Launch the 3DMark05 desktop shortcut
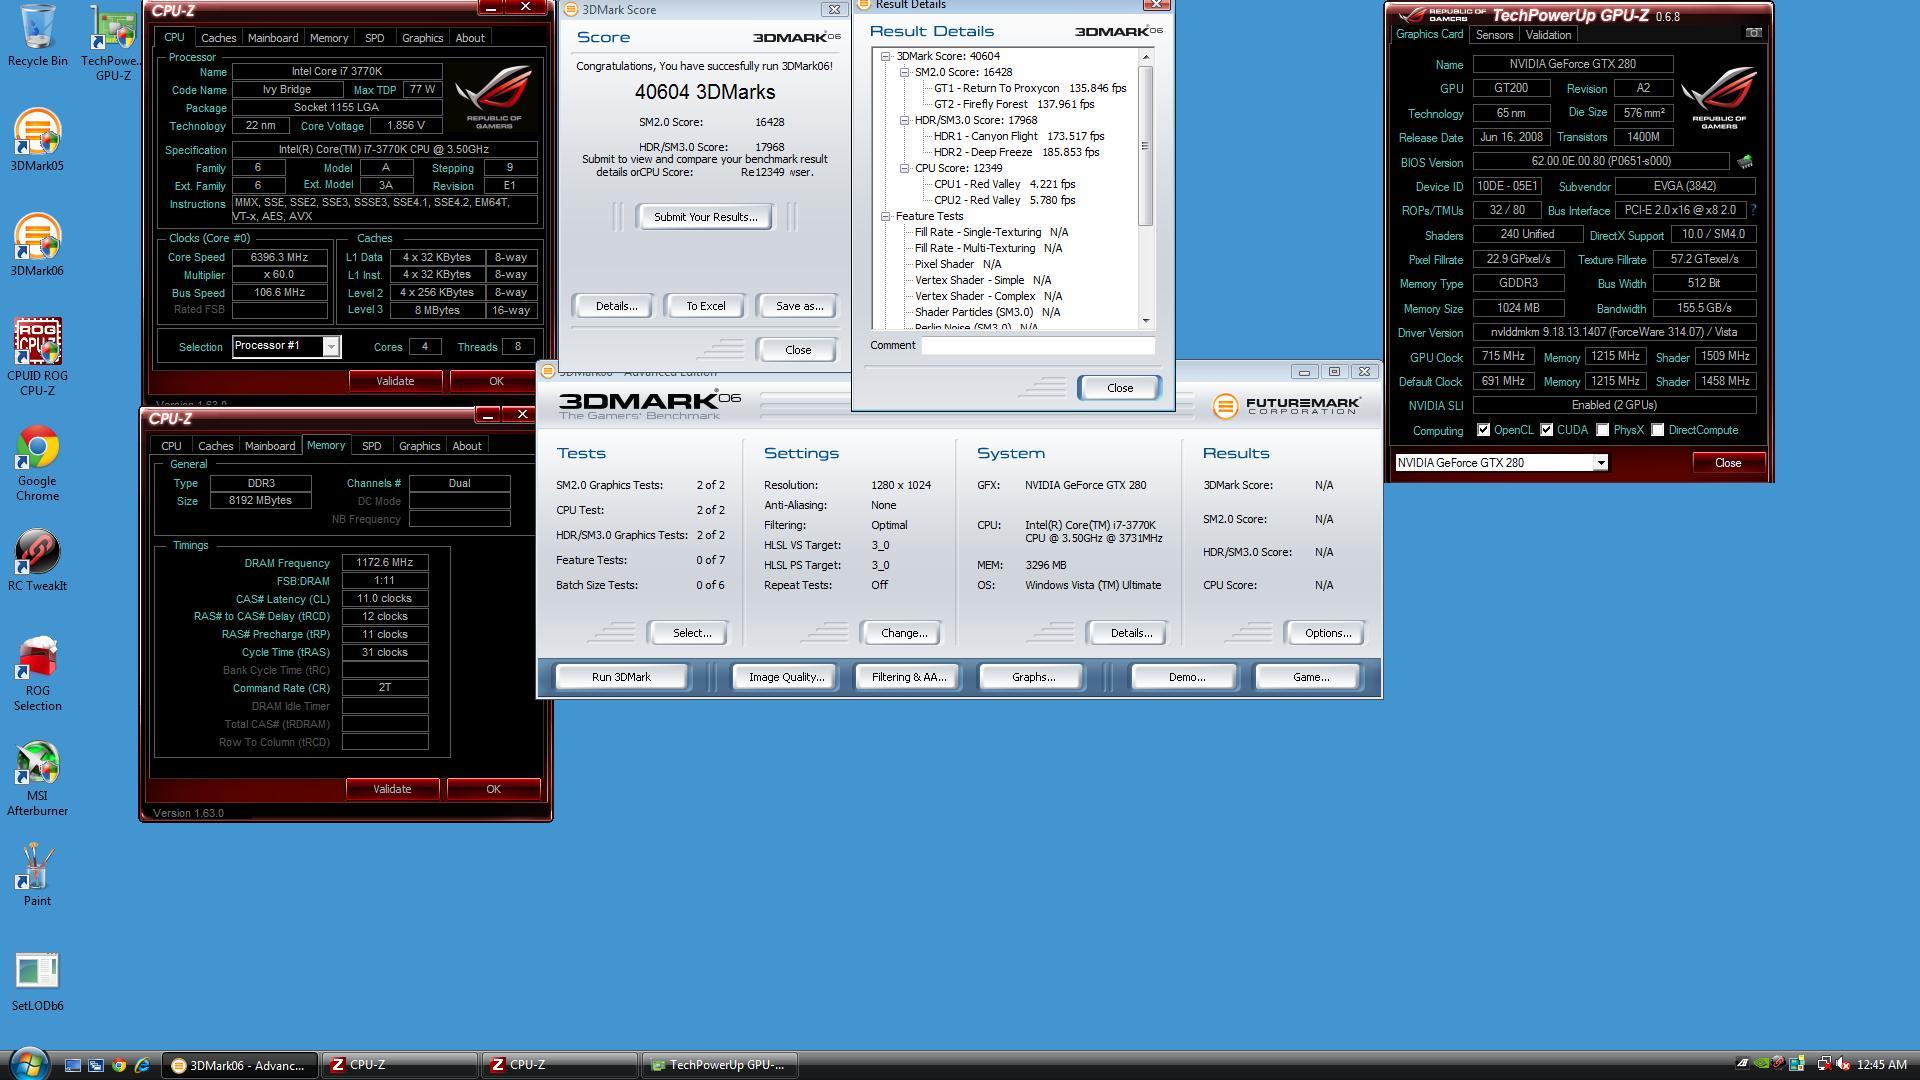The width and height of the screenshot is (1920, 1080). pos(37,140)
